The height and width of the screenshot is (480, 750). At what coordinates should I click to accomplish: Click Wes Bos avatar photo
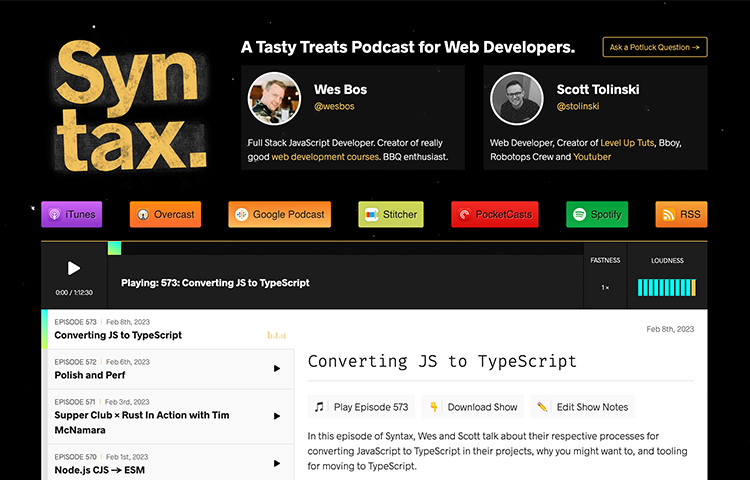pos(274,98)
